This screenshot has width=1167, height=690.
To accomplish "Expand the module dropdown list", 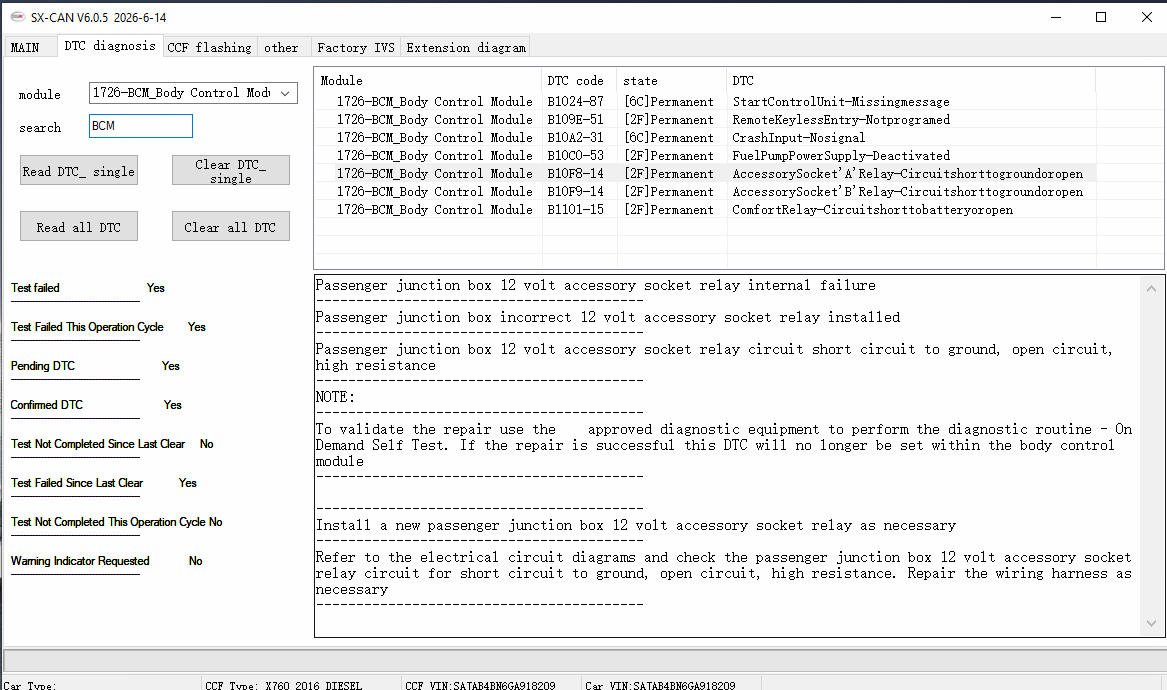I will click(285, 93).
